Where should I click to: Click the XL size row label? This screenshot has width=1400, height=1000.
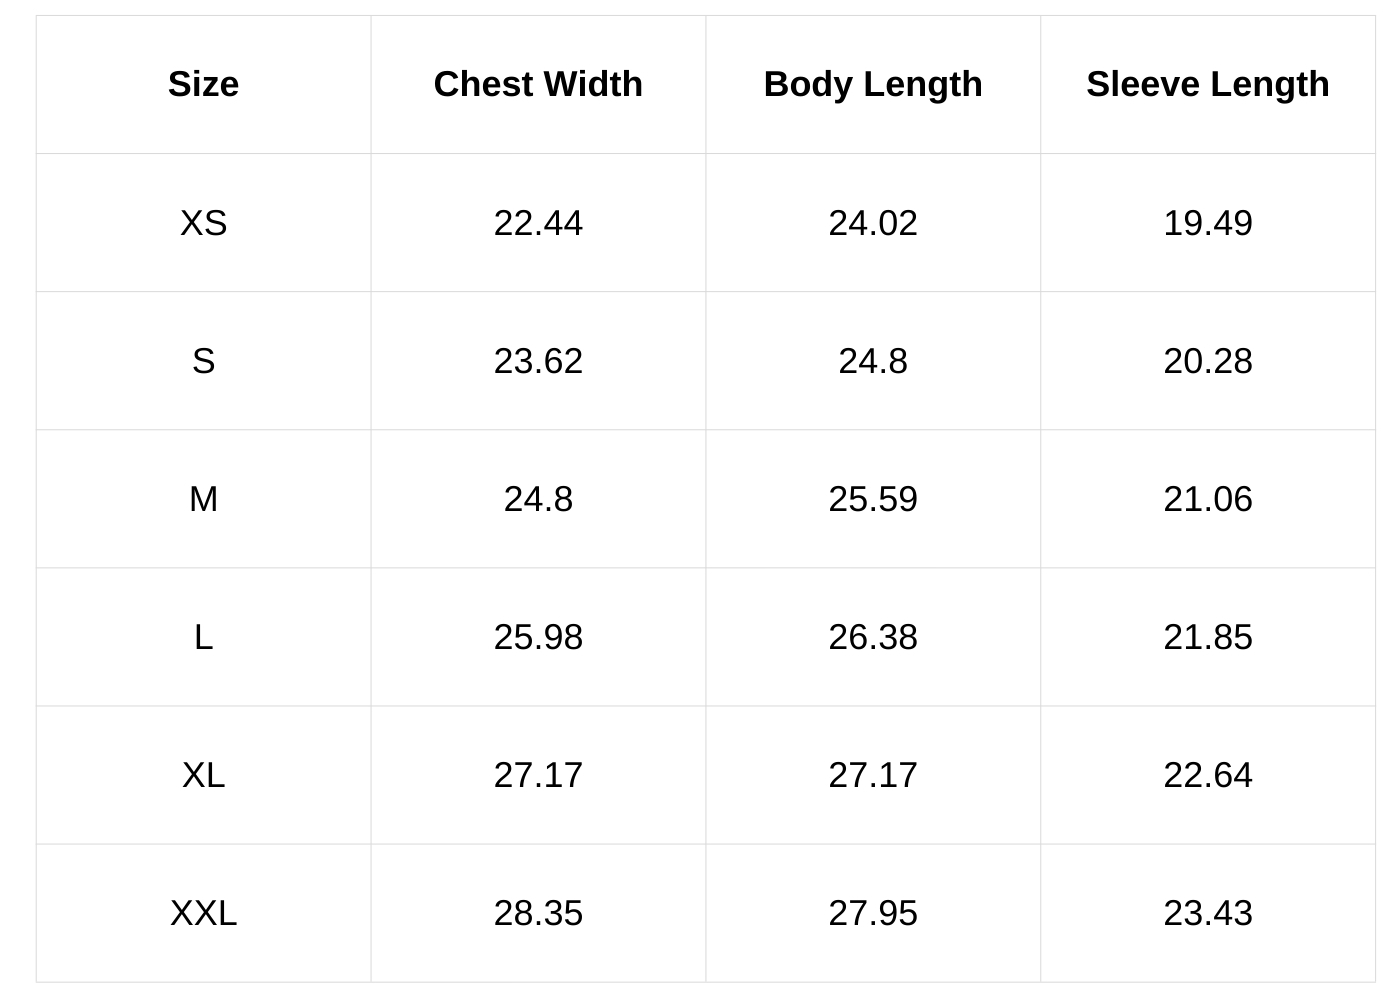pos(203,774)
